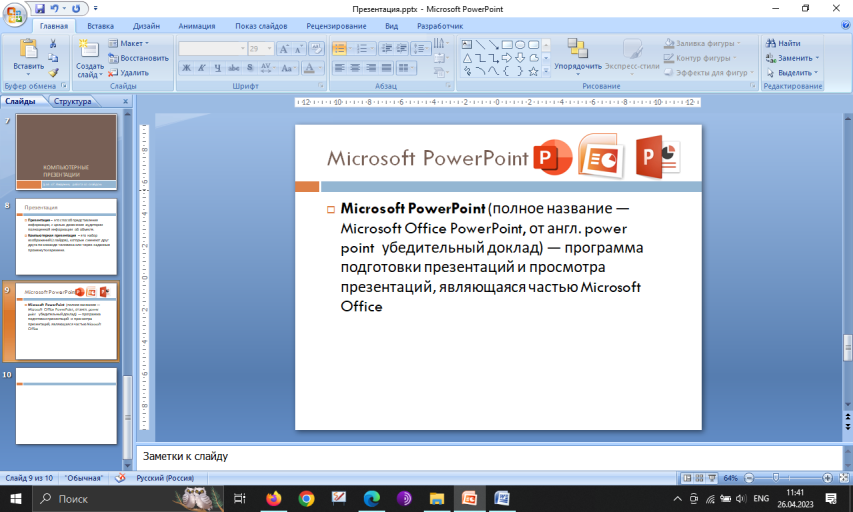This screenshot has height=512, width=853.
Task: Open the Выделить select dropdown
Action: click(792, 72)
